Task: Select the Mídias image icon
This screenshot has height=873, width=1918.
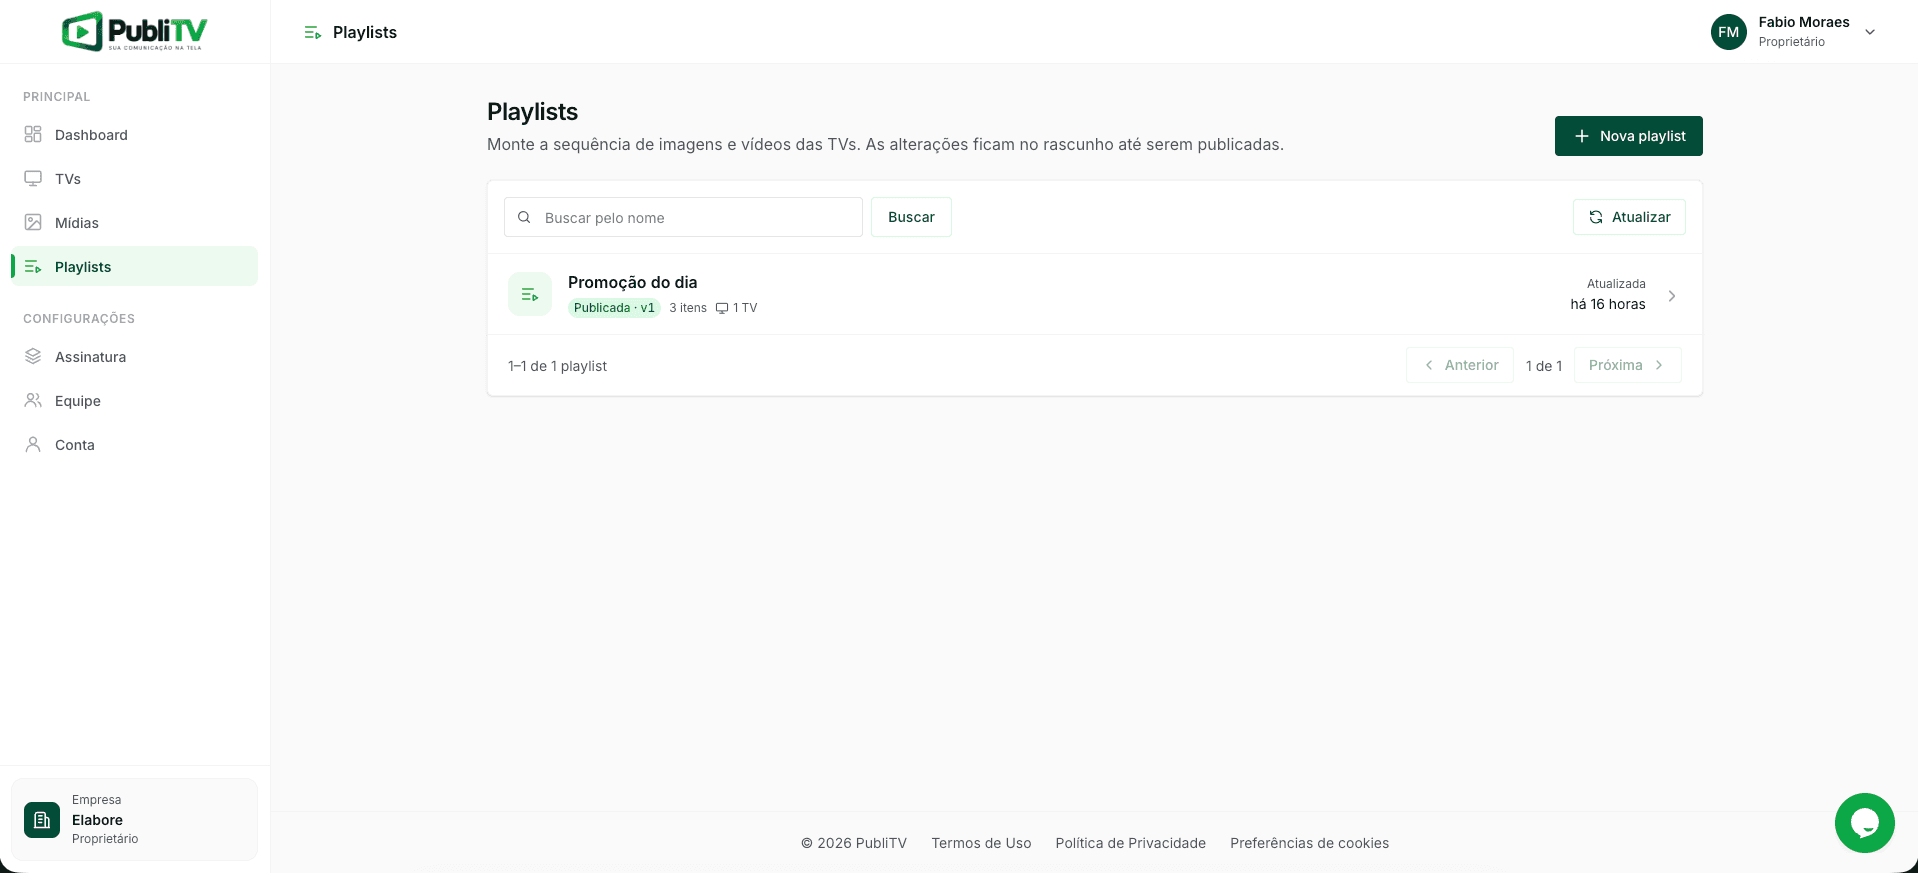Action: 33,222
